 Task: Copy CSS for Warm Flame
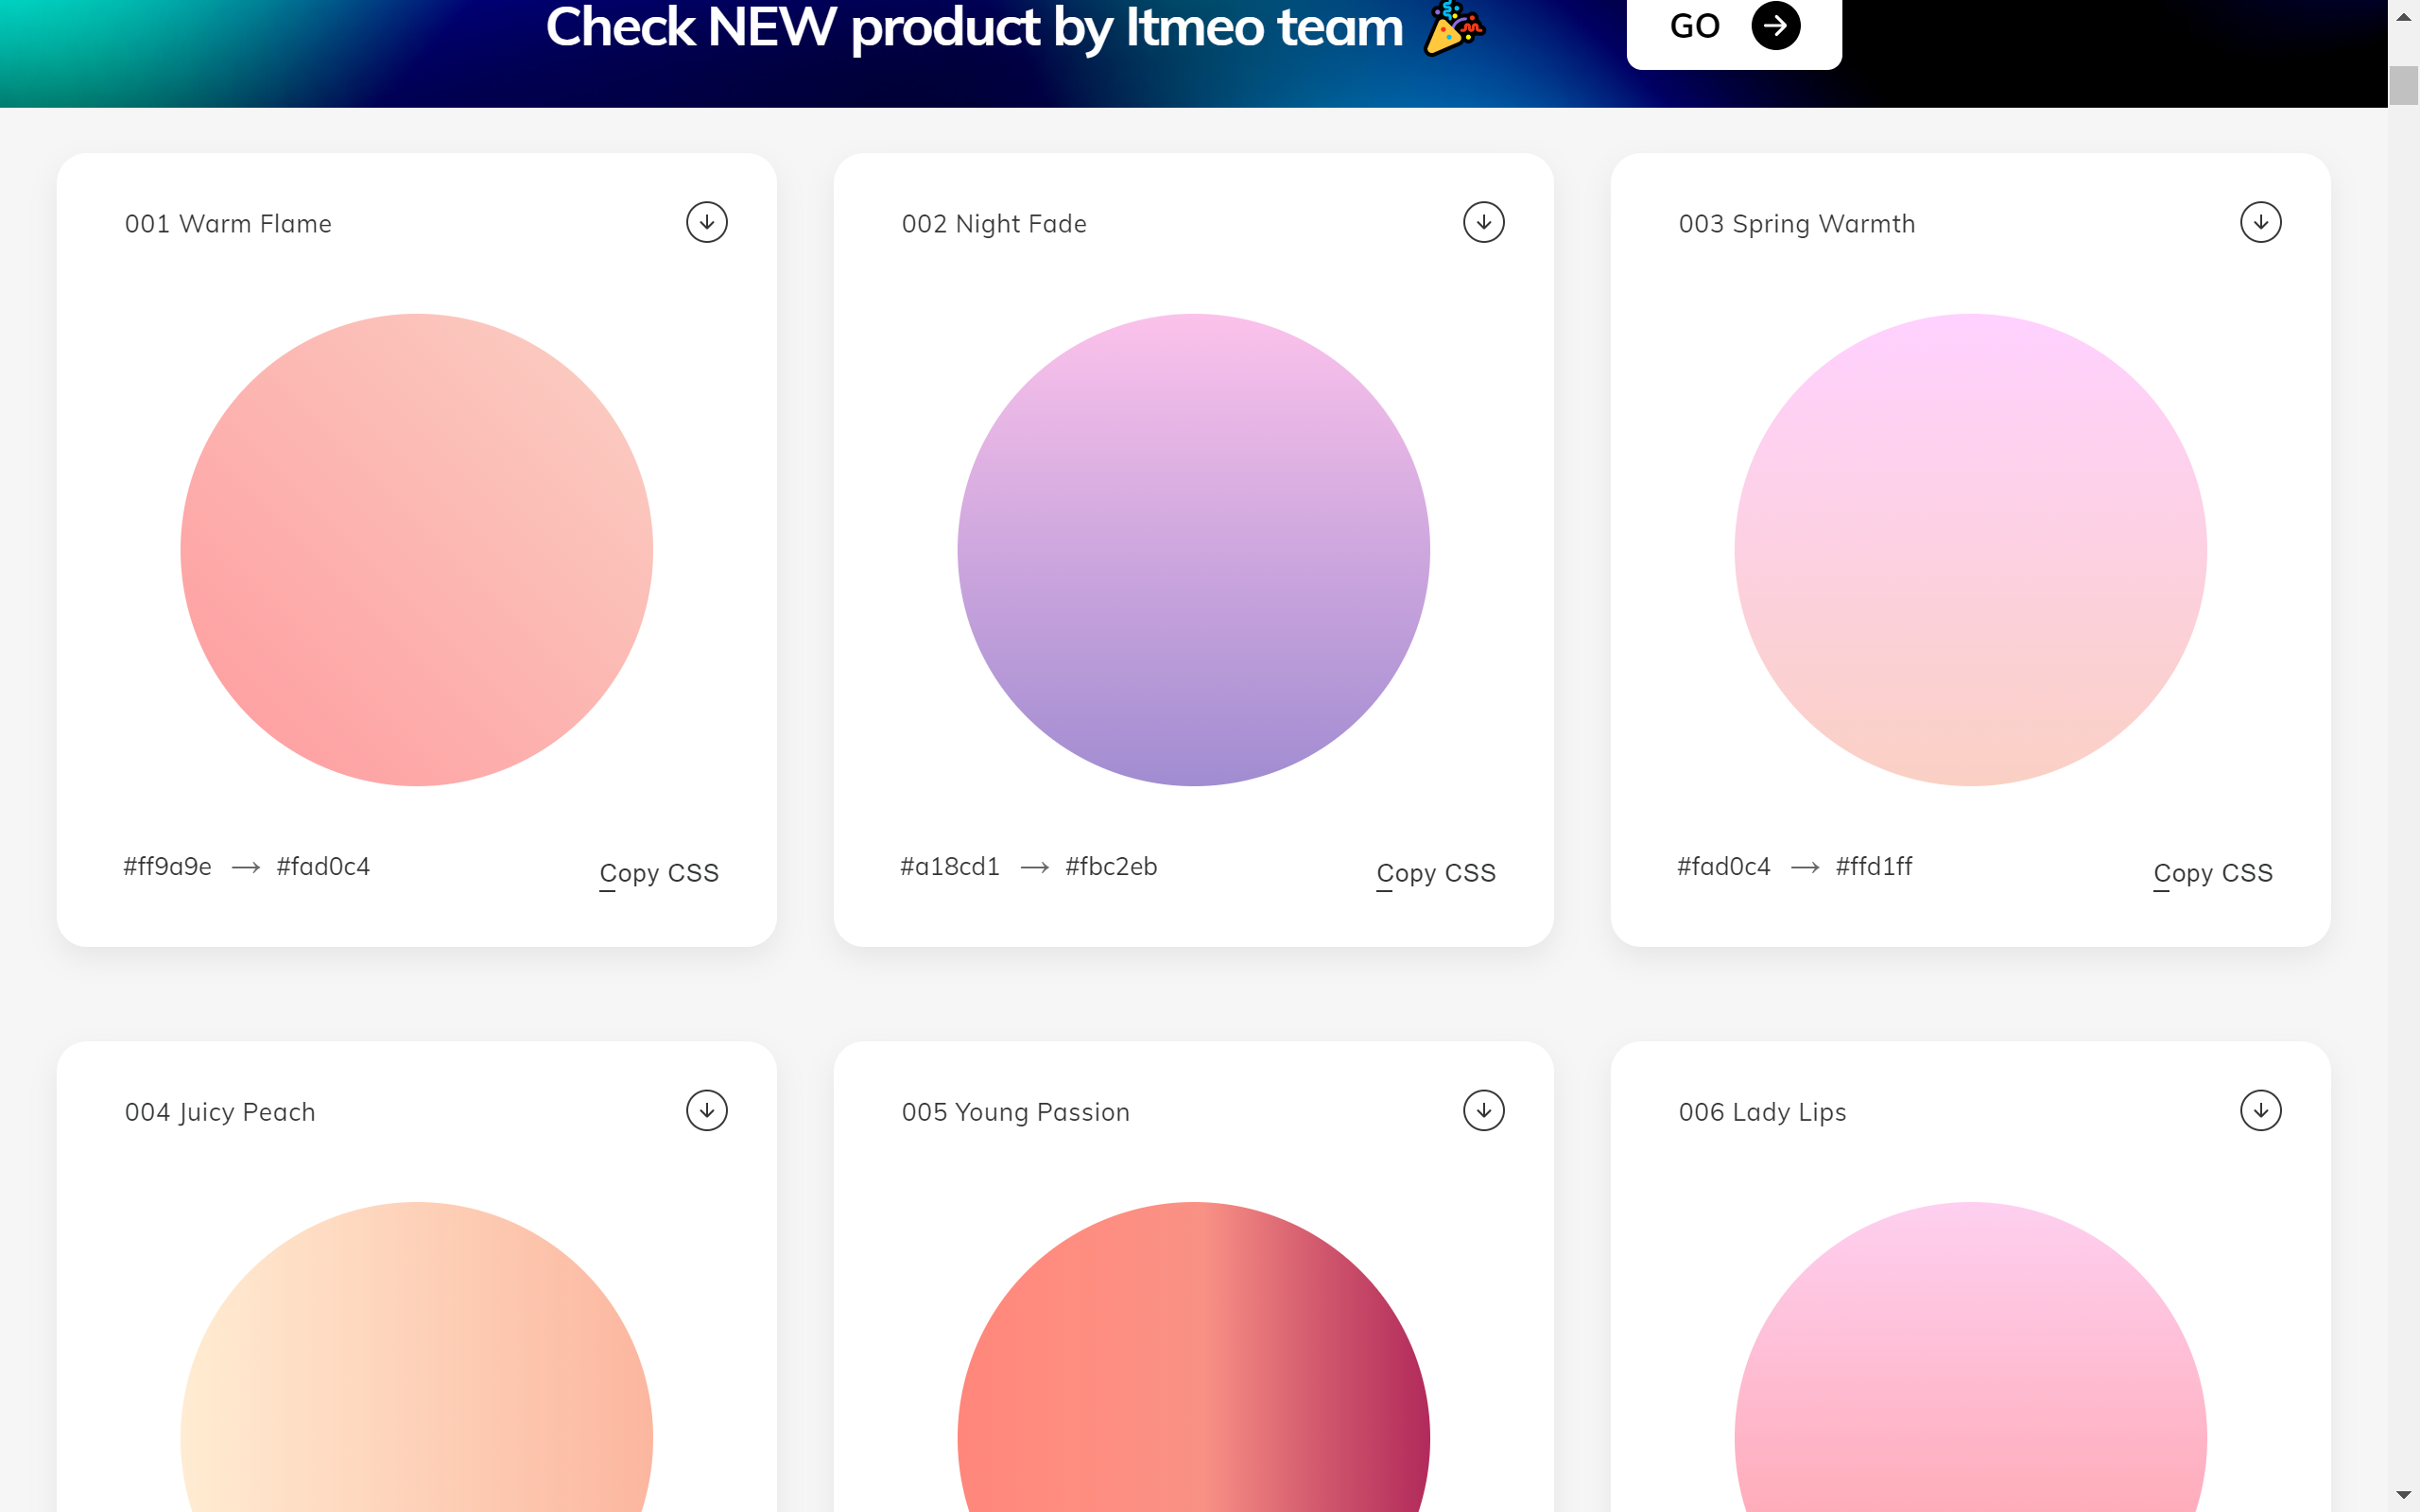tap(659, 873)
